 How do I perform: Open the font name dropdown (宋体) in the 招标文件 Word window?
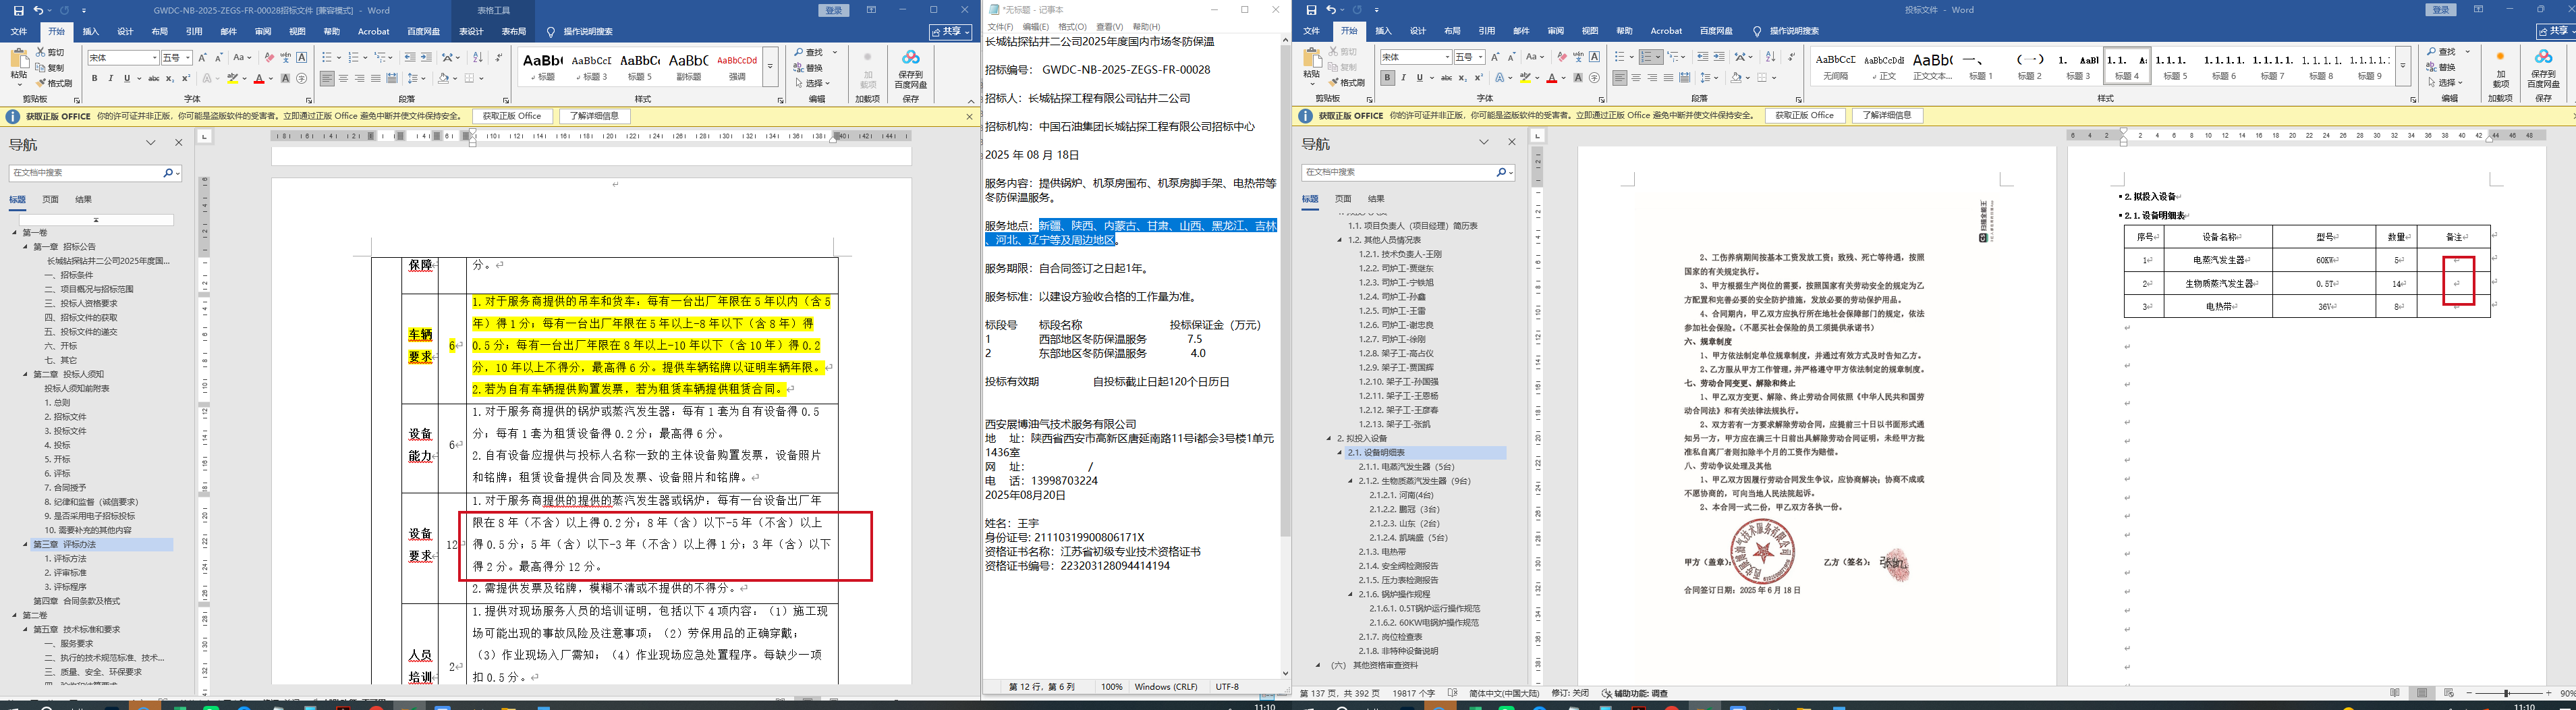[154, 58]
